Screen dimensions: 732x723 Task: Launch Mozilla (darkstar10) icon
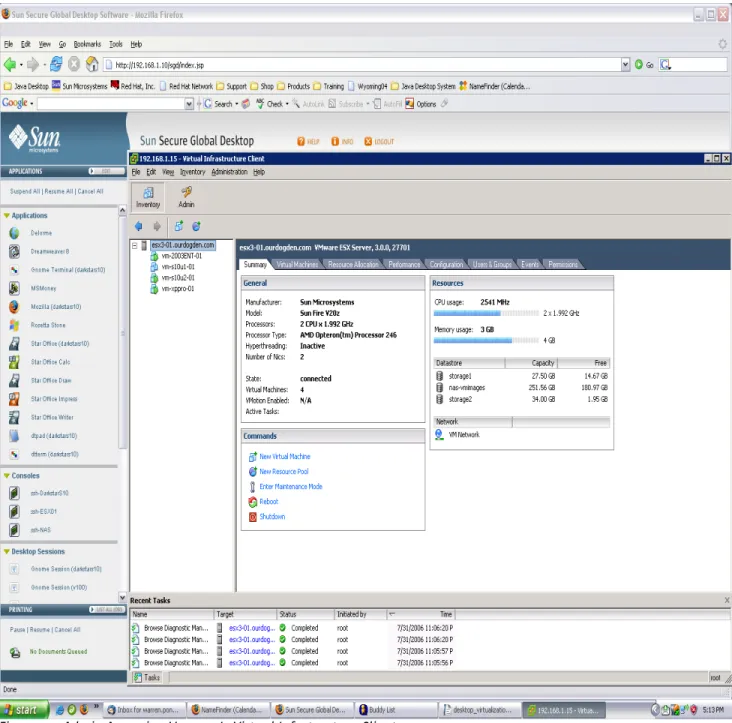point(14,307)
